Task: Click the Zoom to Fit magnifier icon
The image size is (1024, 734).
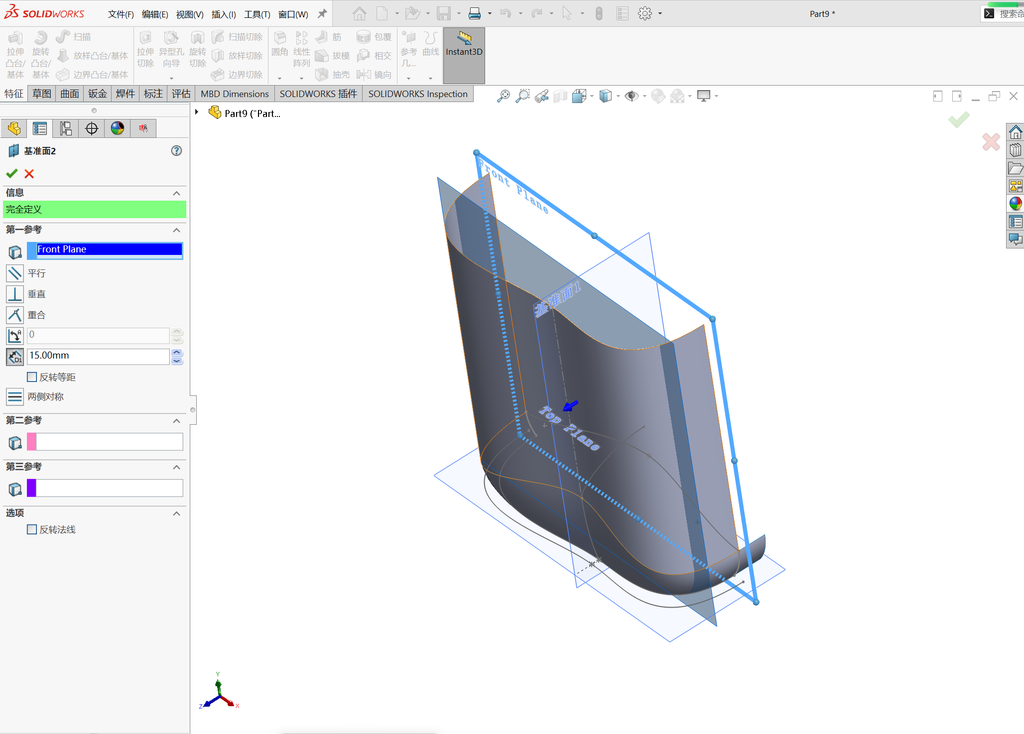Action: click(503, 96)
